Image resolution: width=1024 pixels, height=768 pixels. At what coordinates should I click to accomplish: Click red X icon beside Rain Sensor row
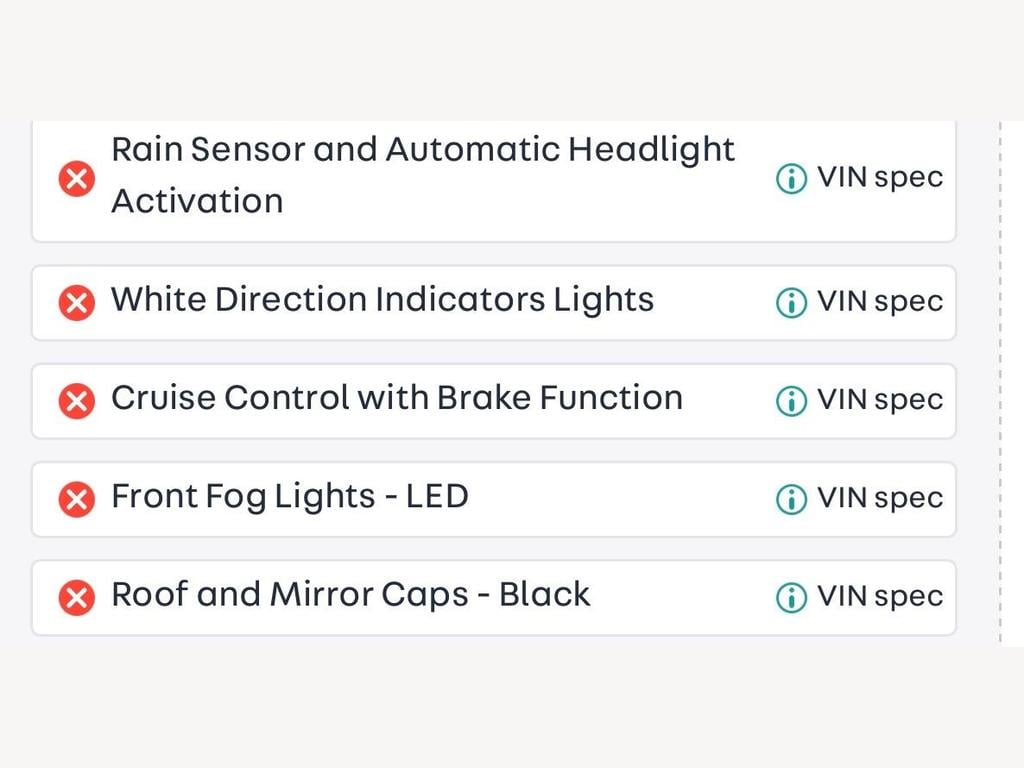point(77,178)
